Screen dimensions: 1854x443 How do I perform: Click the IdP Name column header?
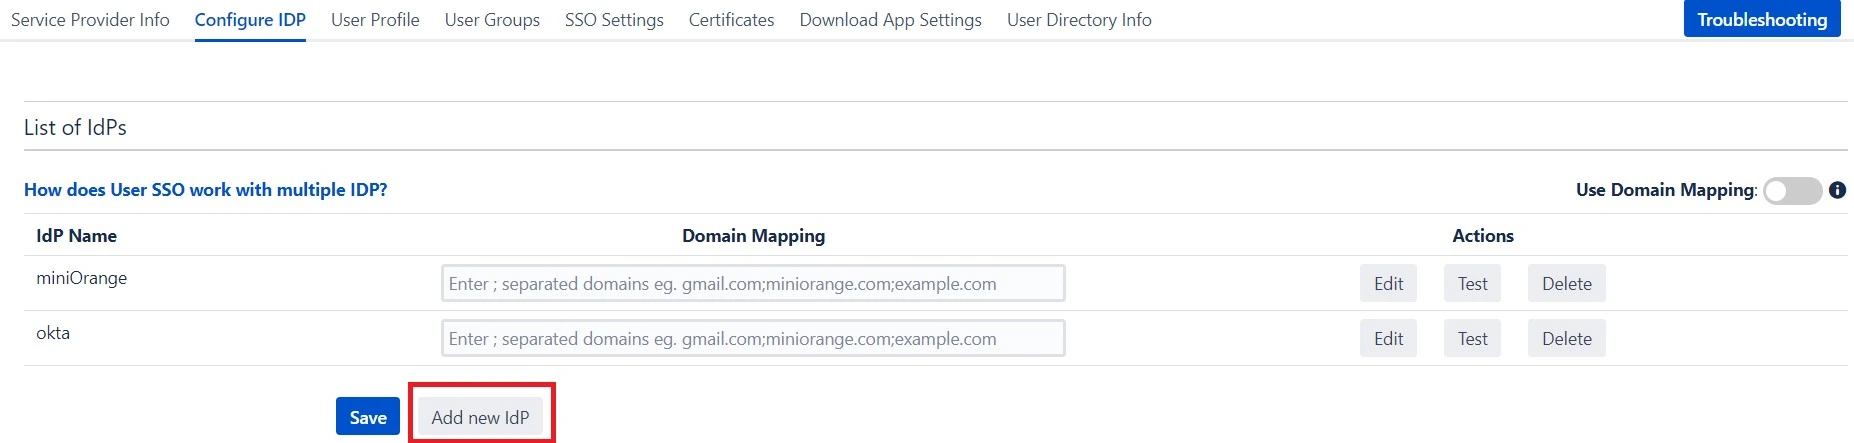[x=76, y=236]
